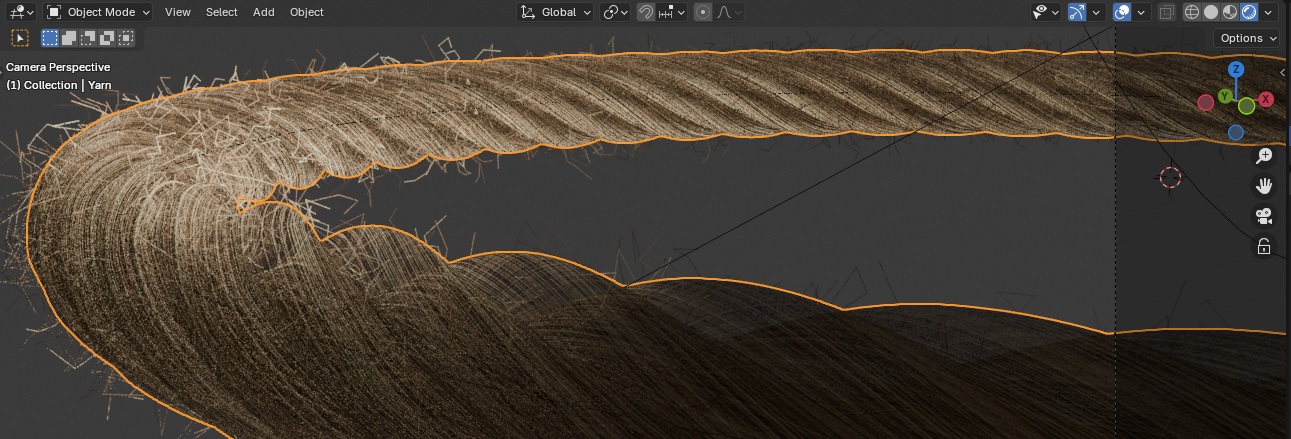Click the negative X axis gizmo circle
The width and height of the screenshot is (1291, 439).
(x=1206, y=102)
